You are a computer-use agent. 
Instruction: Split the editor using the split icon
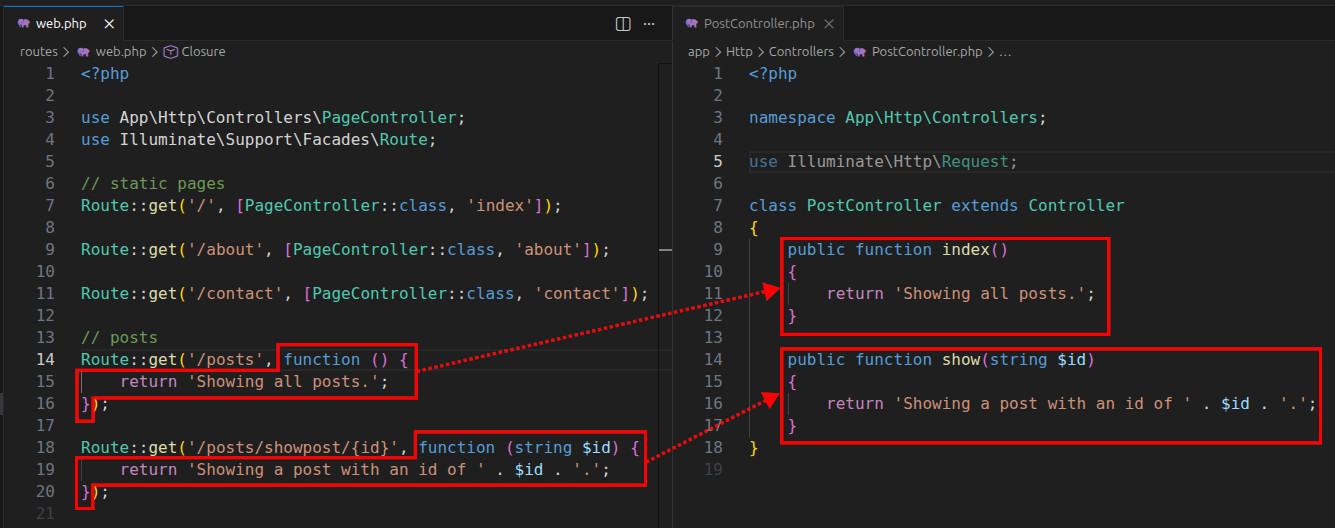(x=623, y=23)
